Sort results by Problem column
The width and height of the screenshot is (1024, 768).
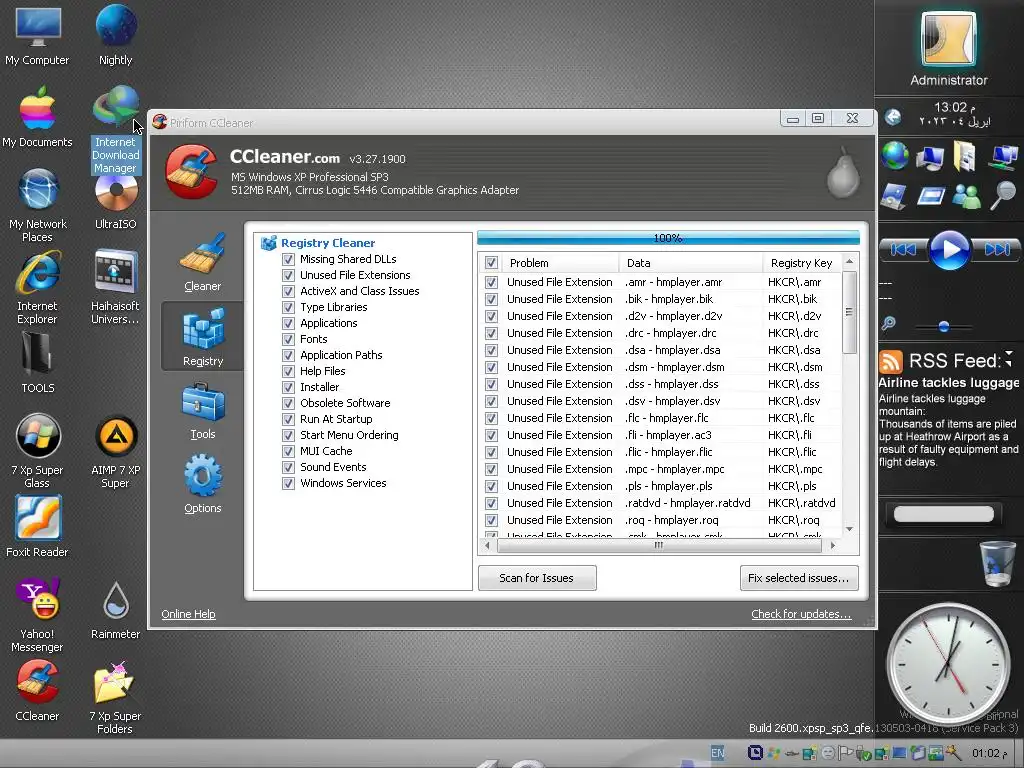[559, 263]
